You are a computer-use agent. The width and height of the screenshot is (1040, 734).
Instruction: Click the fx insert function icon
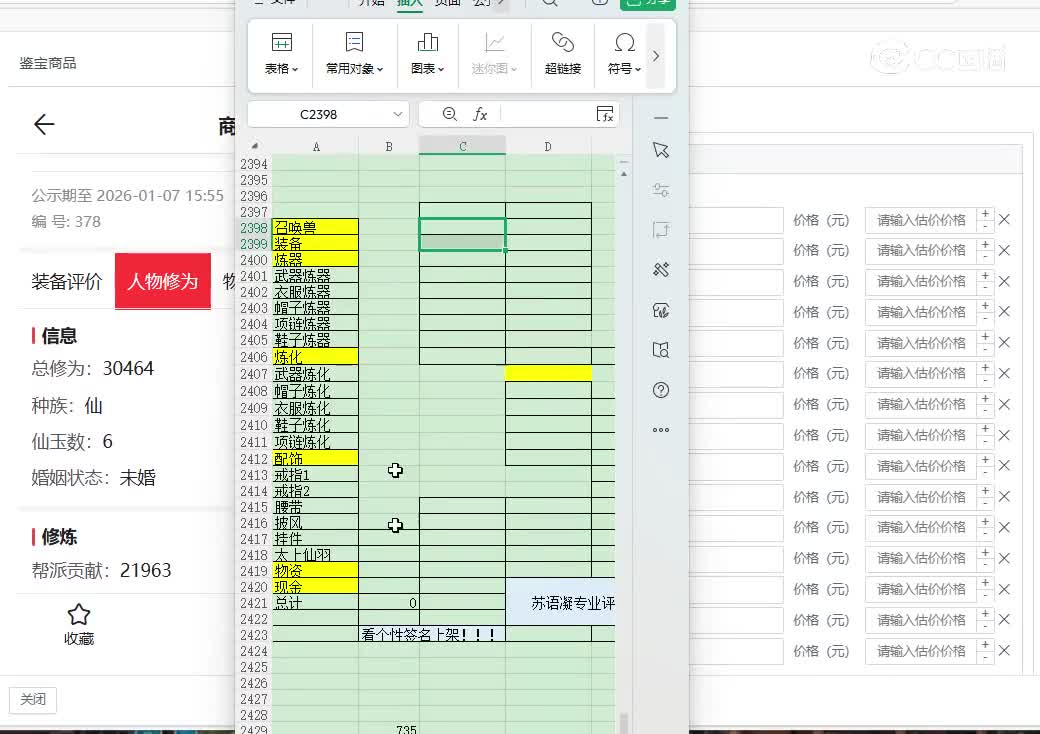tap(480, 114)
